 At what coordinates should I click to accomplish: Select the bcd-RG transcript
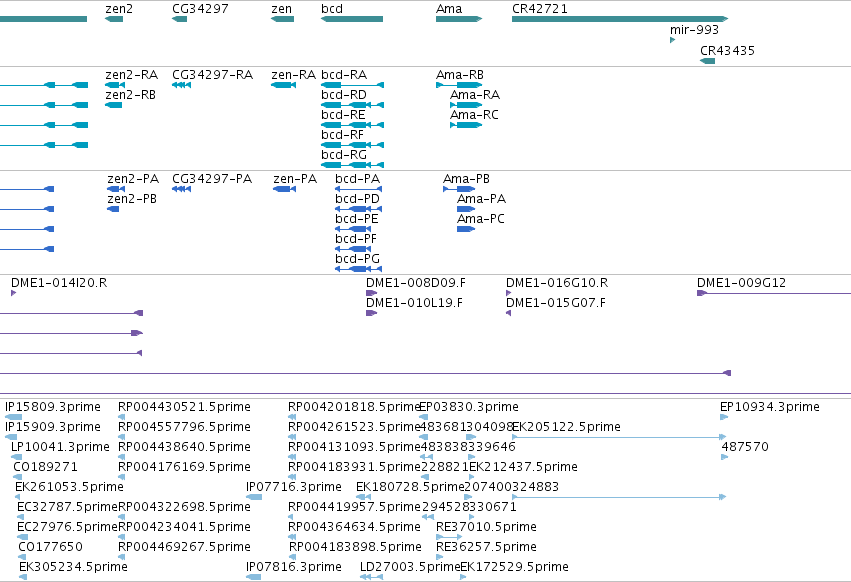click(353, 165)
